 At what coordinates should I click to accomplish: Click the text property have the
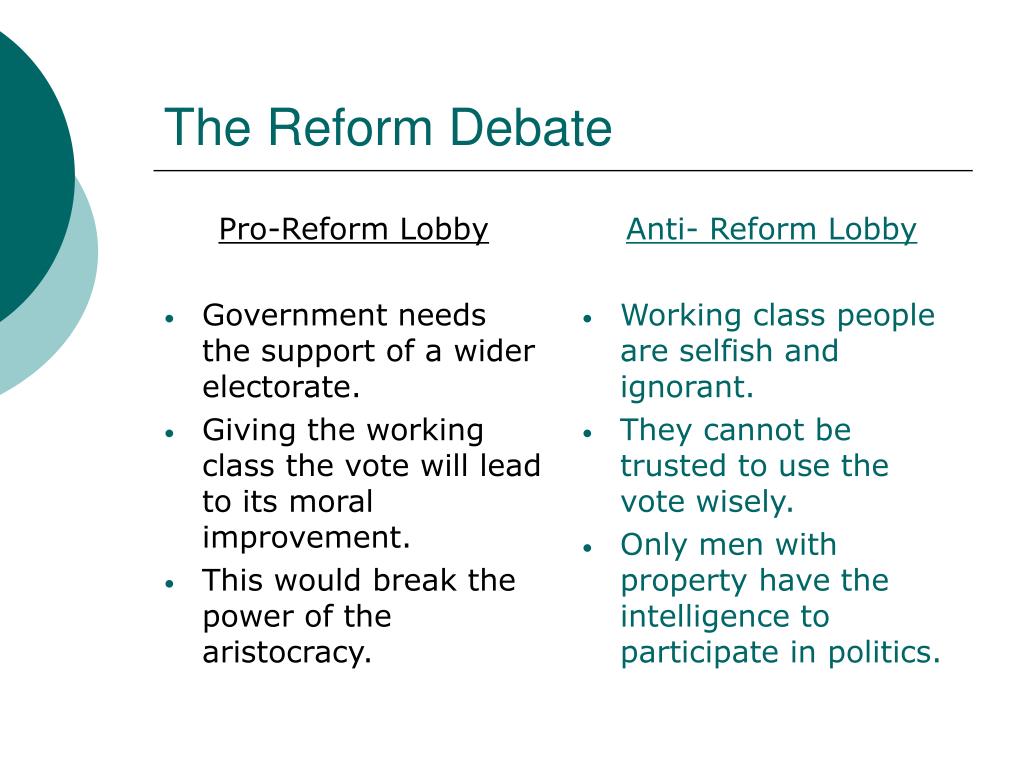[x=754, y=581]
